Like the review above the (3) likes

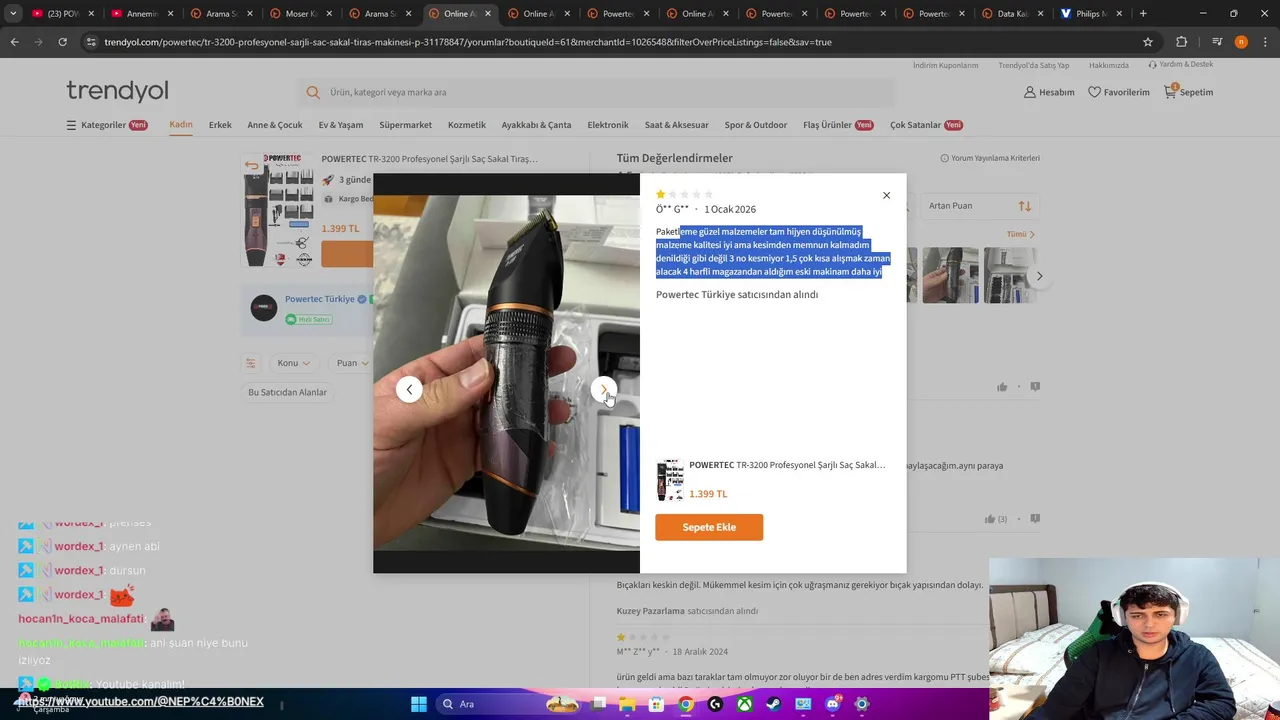tap(1002, 387)
